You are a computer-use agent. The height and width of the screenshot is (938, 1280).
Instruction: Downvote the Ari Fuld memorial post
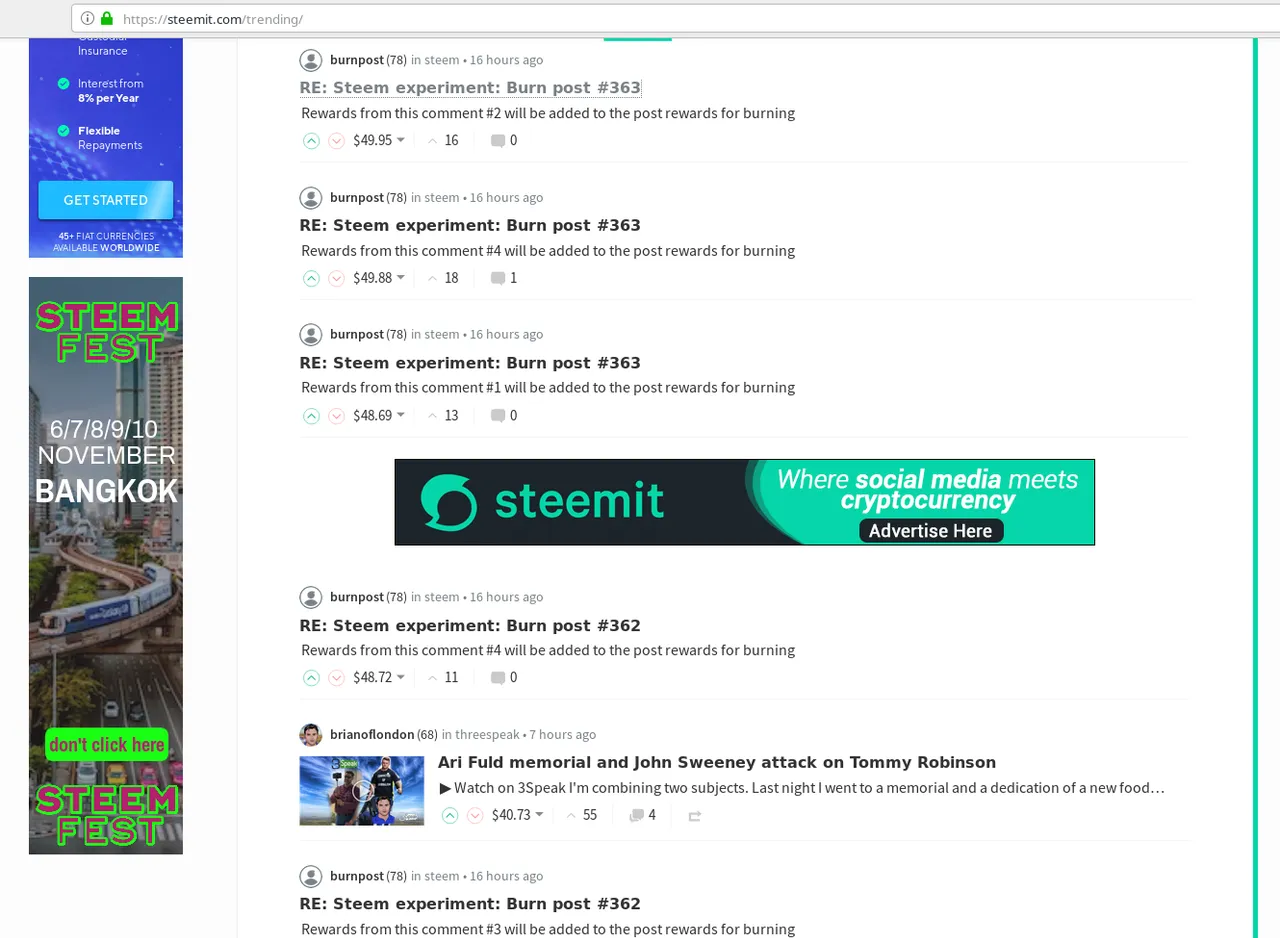point(476,816)
